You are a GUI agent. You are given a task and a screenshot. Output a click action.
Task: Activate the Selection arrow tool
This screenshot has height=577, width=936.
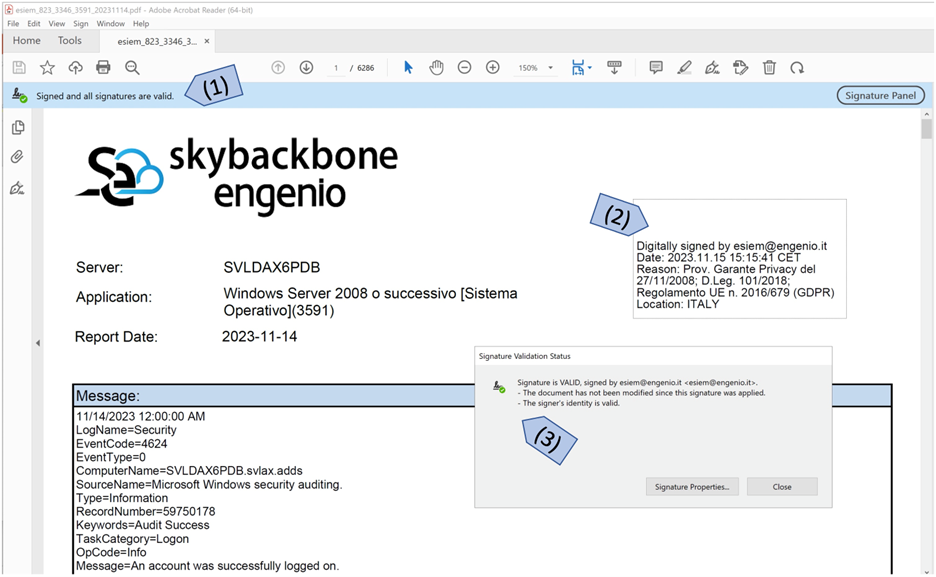(x=408, y=67)
